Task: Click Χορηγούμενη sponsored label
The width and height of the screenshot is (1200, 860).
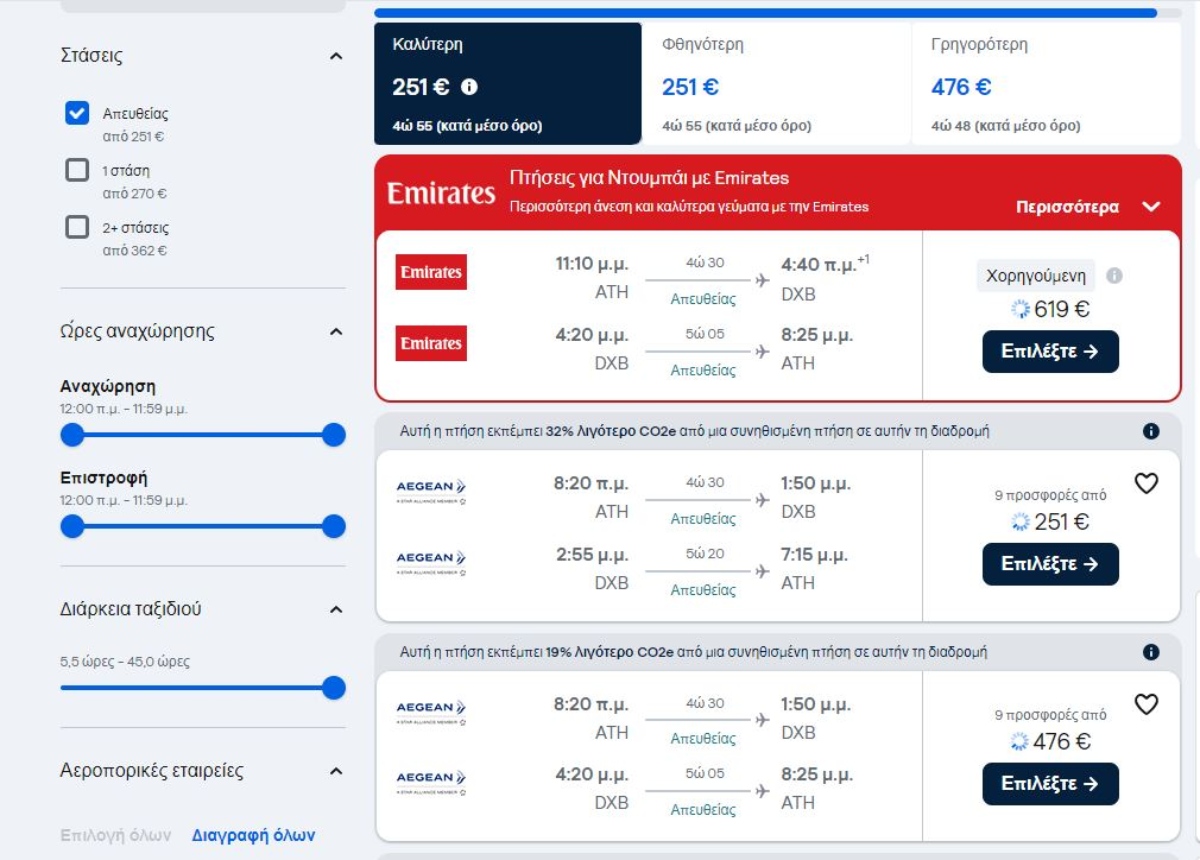Action: [1036, 276]
